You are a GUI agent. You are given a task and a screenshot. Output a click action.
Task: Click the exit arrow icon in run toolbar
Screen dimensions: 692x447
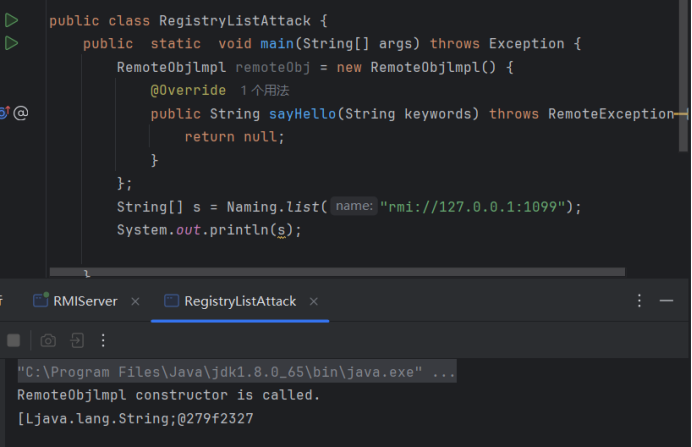point(76,341)
